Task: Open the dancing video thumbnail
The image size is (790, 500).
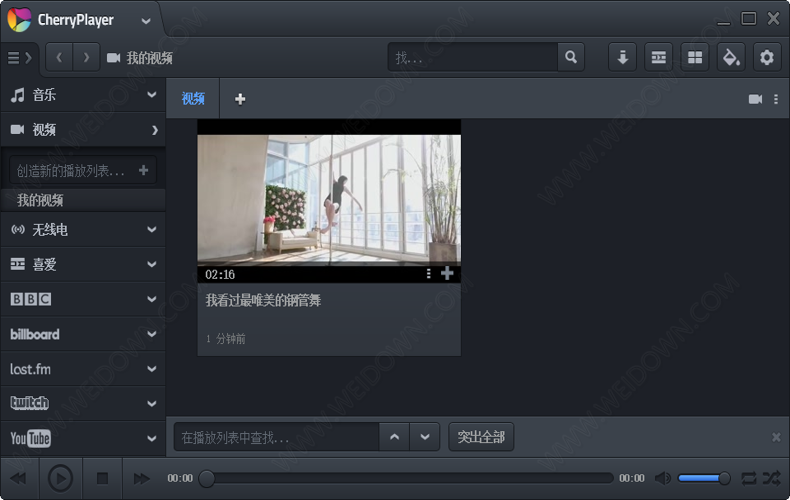Action: (329, 198)
